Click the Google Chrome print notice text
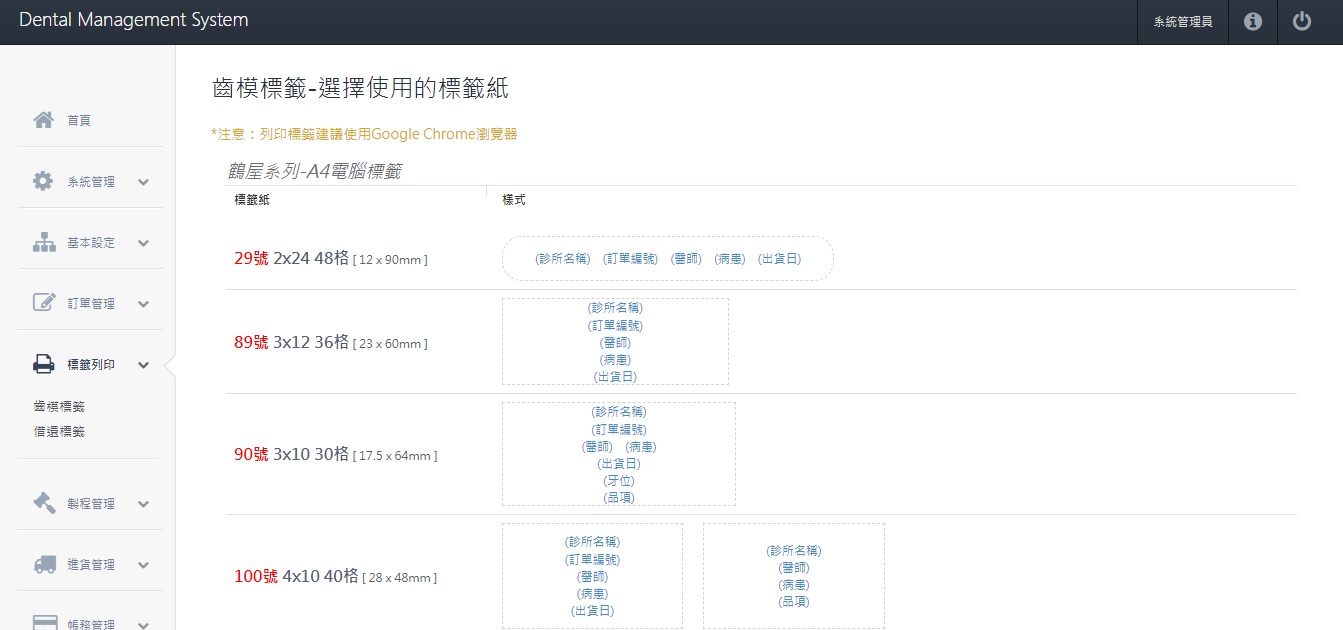The height and width of the screenshot is (630, 1343). (x=364, y=134)
